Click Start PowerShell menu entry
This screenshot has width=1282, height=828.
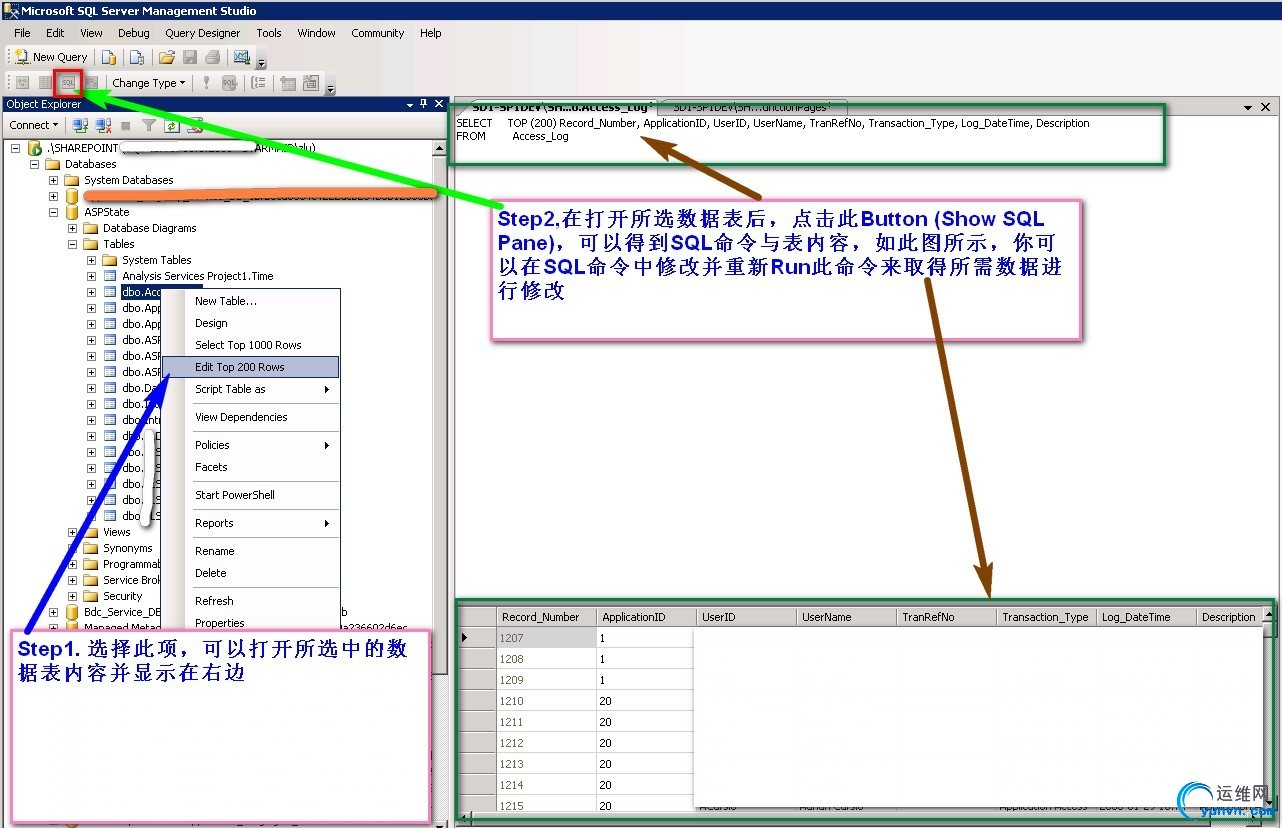[251, 495]
